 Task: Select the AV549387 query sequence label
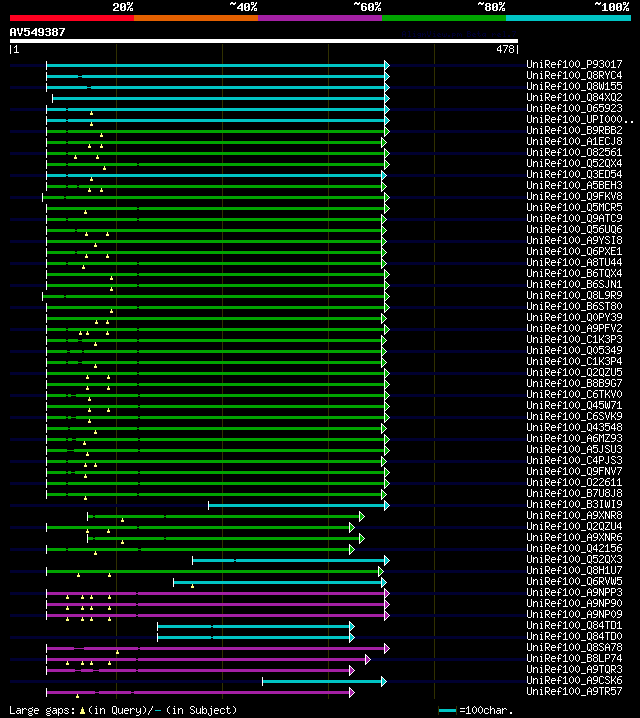38,32
